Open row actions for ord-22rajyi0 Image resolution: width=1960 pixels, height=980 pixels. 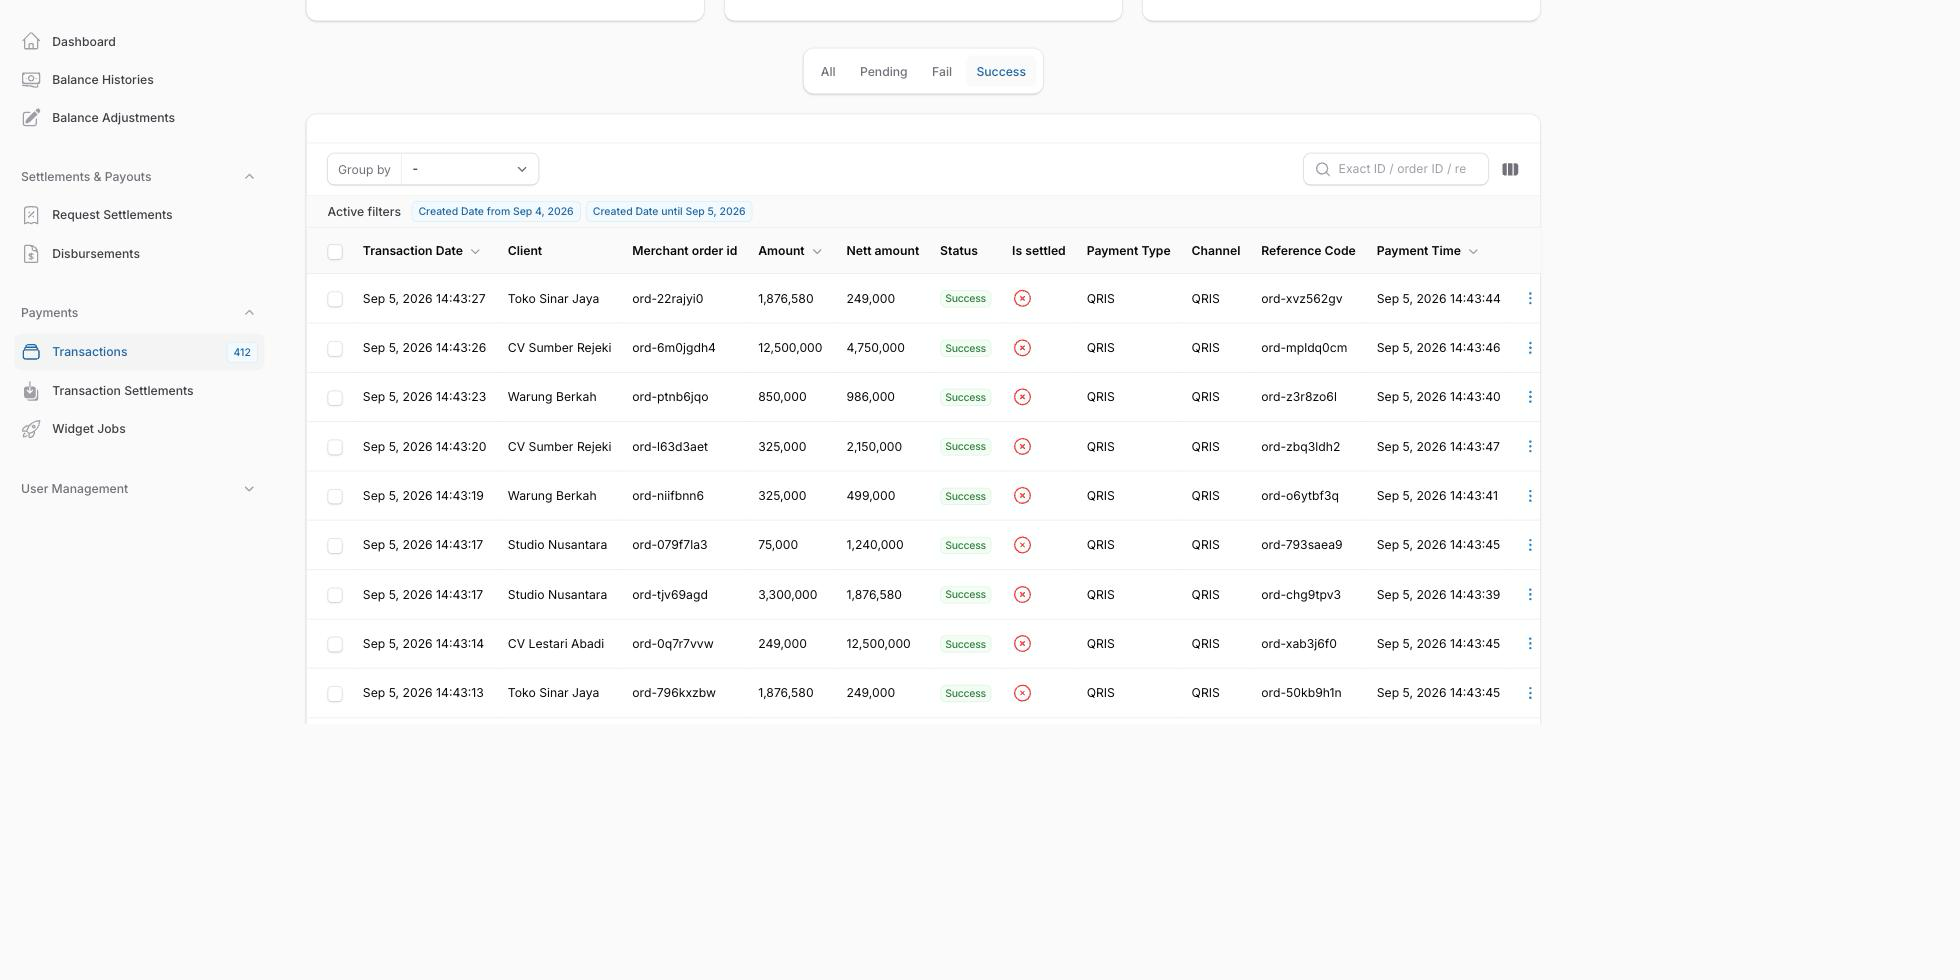[1530, 299]
